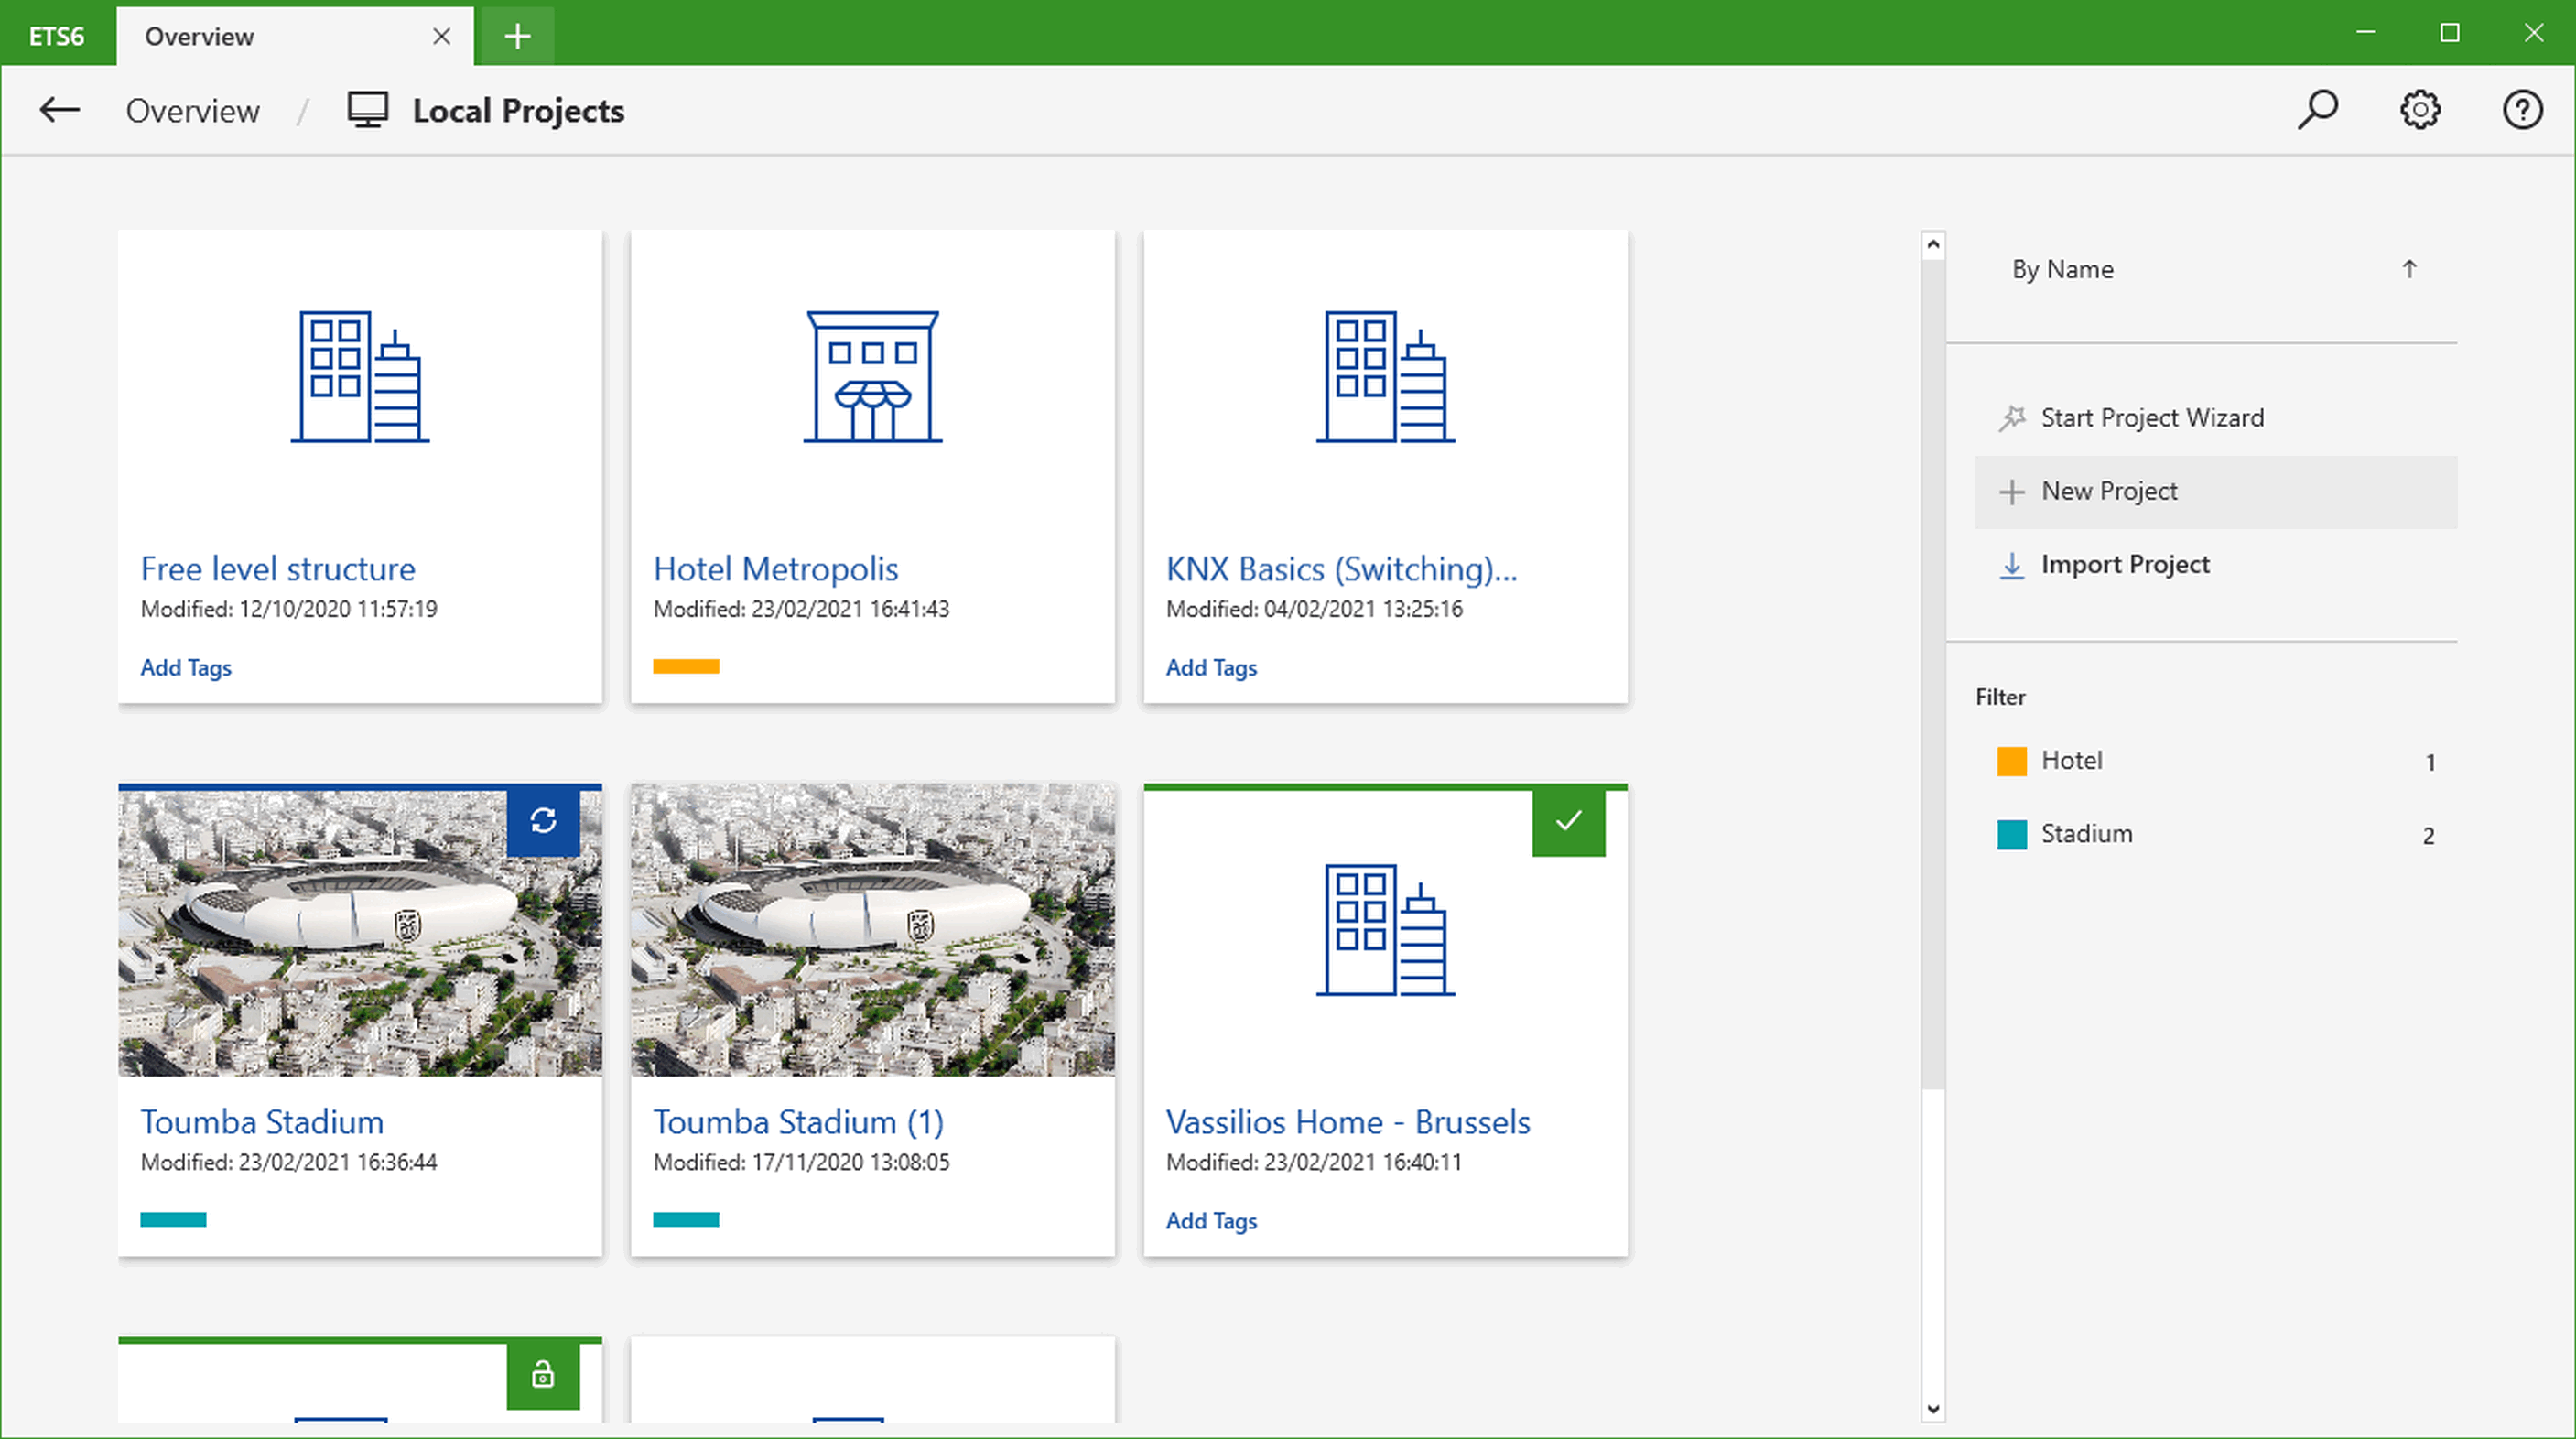Select the Overview tab

pyautogui.click(x=295, y=37)
